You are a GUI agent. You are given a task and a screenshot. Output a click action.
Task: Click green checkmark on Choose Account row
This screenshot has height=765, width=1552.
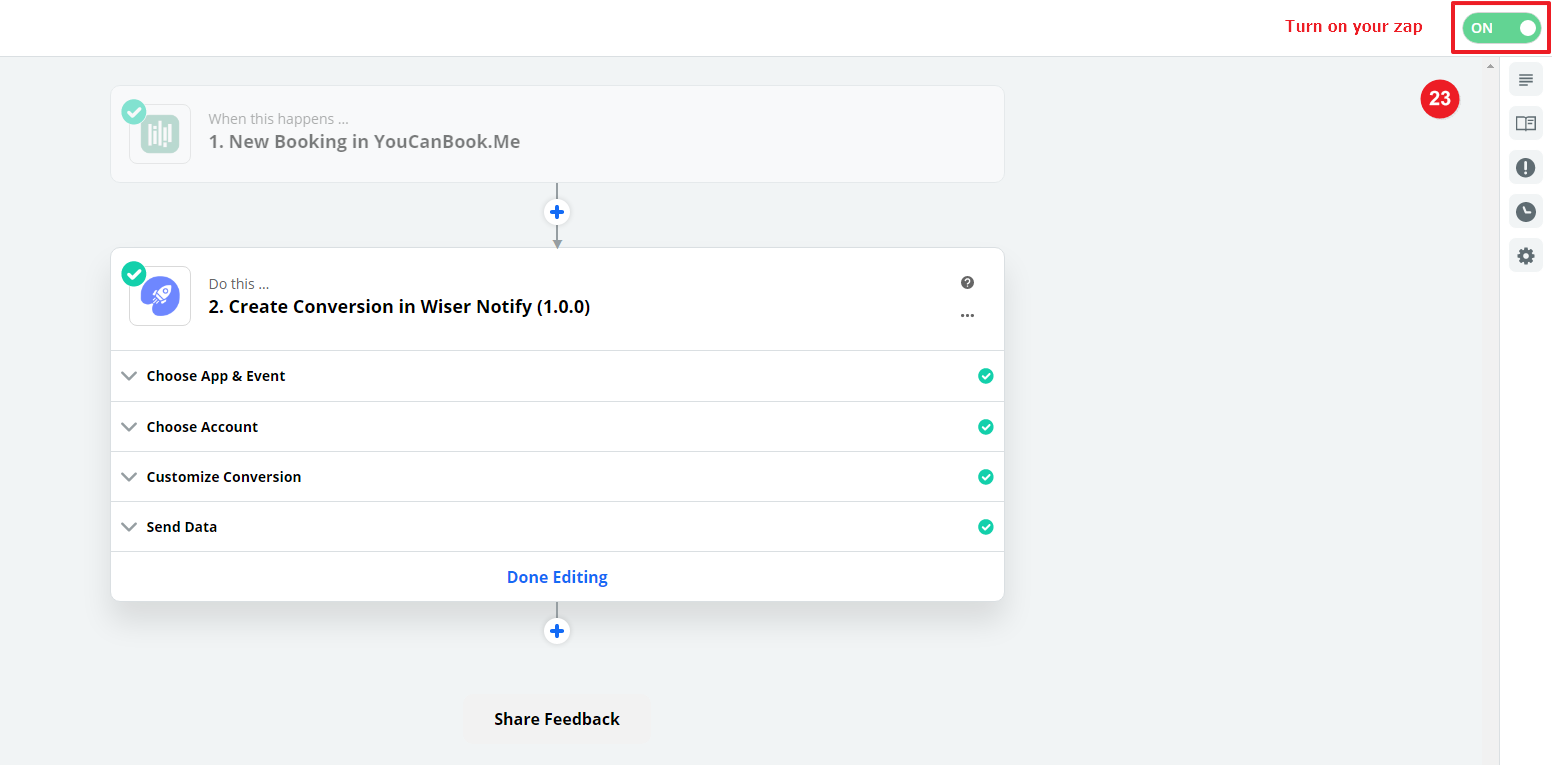[x=985, y=427]
